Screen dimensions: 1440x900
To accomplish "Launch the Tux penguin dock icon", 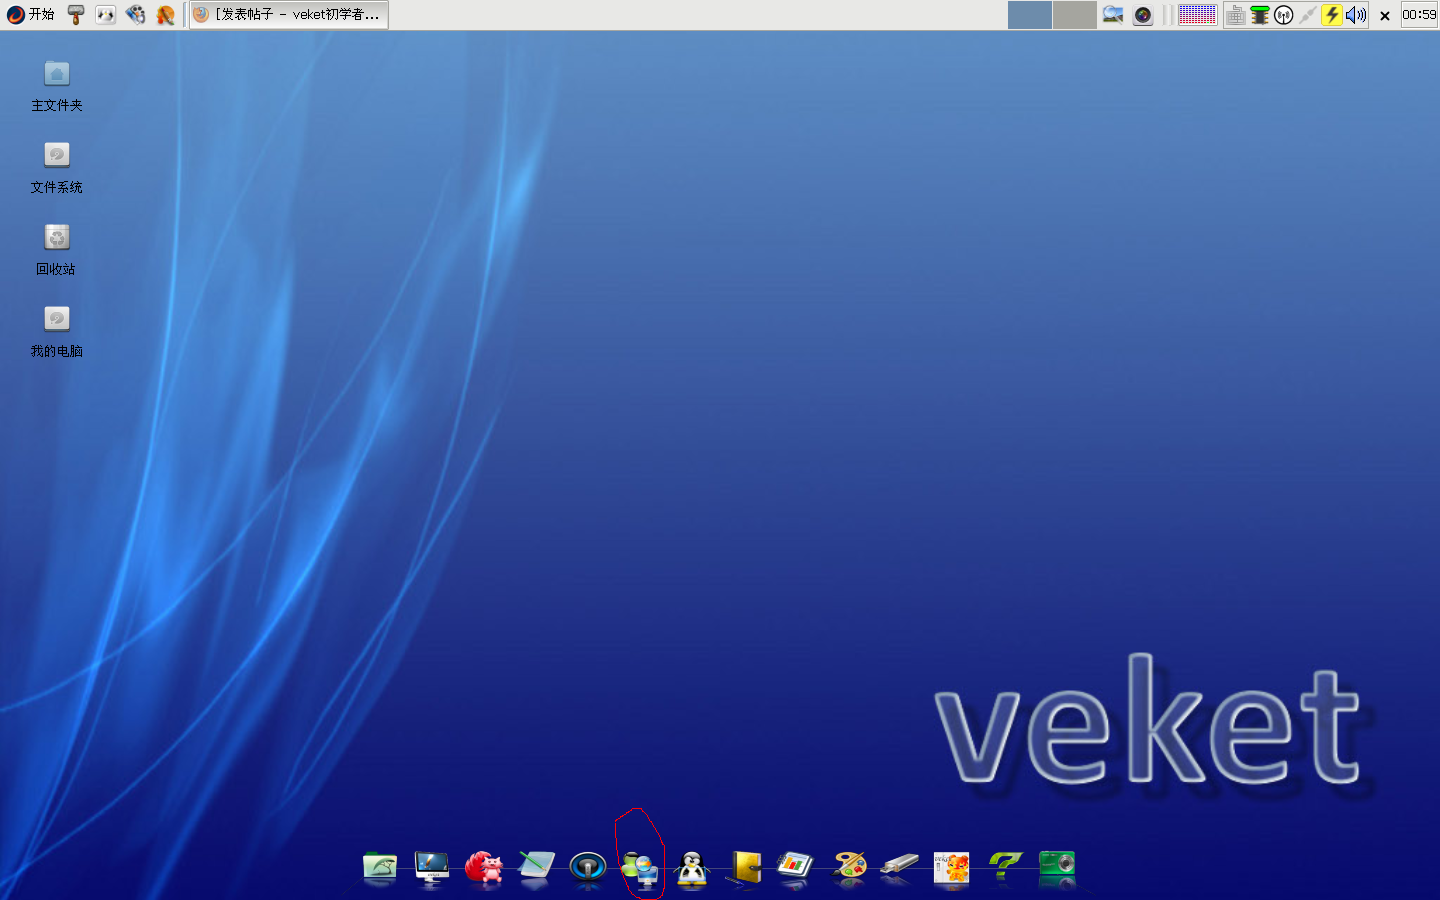I will [x=692, y=868].
